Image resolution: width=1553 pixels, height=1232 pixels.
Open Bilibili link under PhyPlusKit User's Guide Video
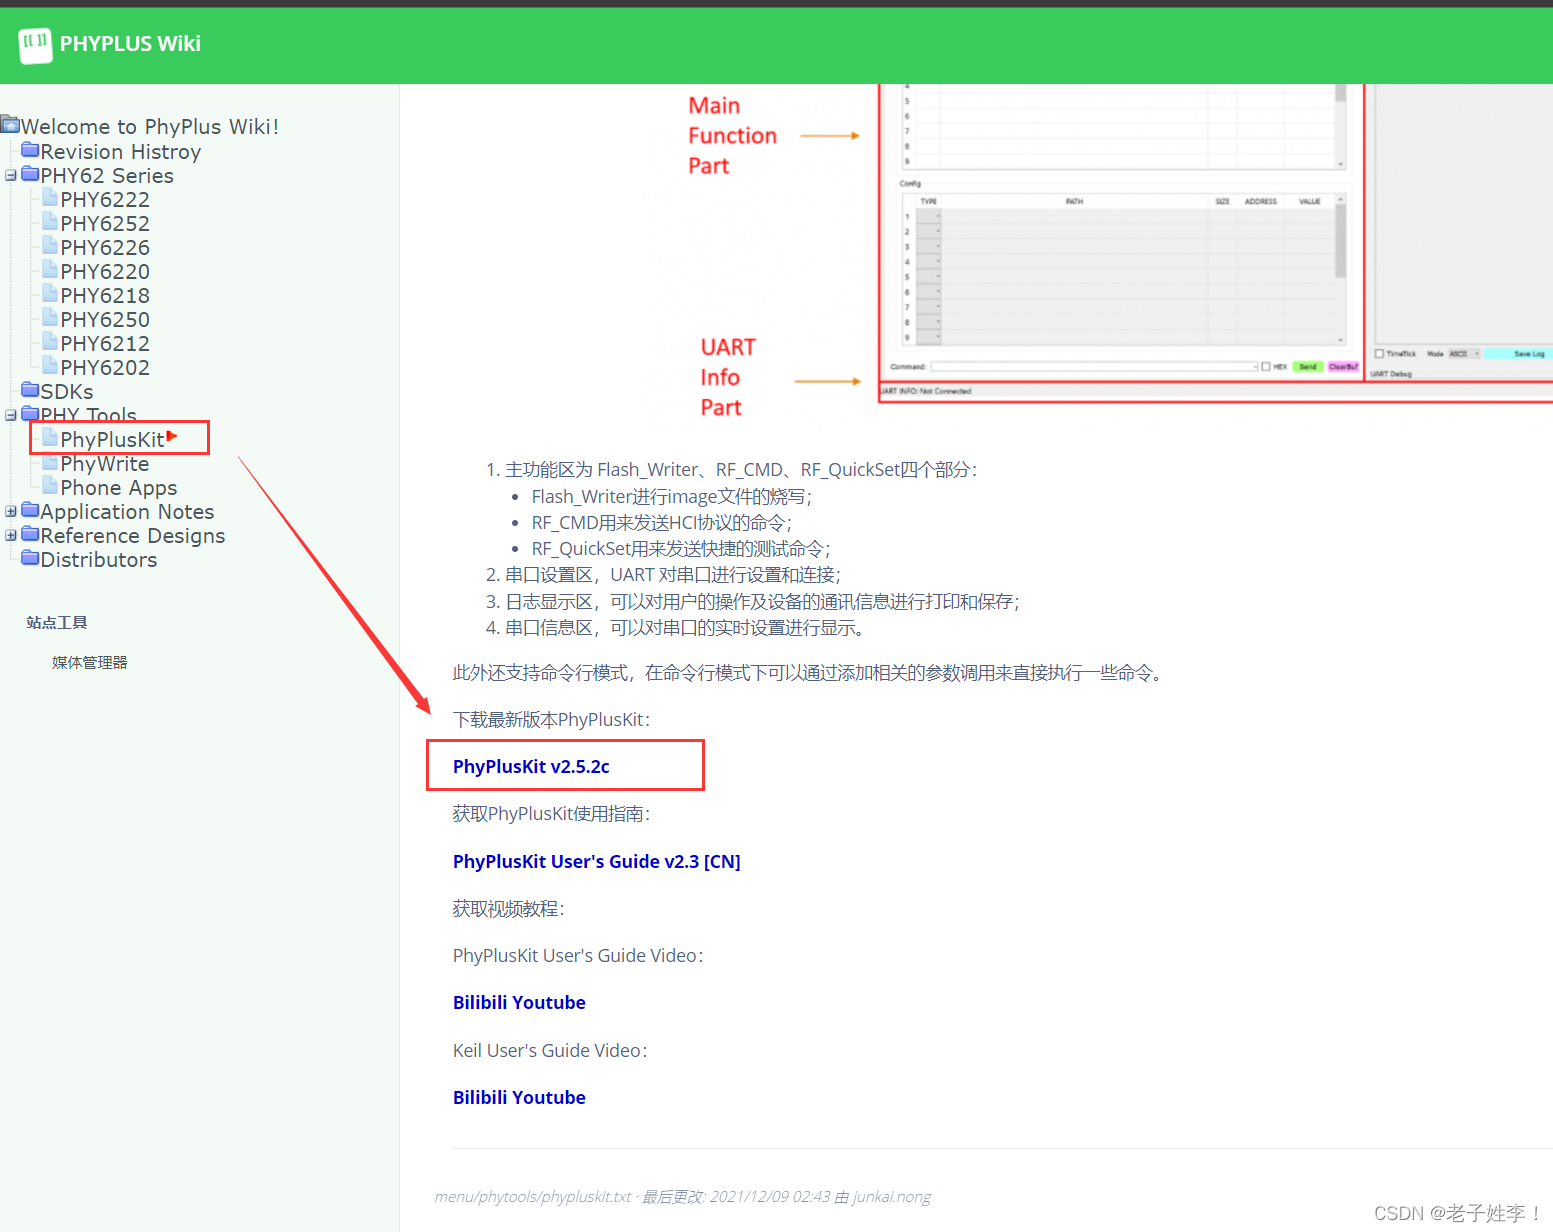pos(479,1002)
